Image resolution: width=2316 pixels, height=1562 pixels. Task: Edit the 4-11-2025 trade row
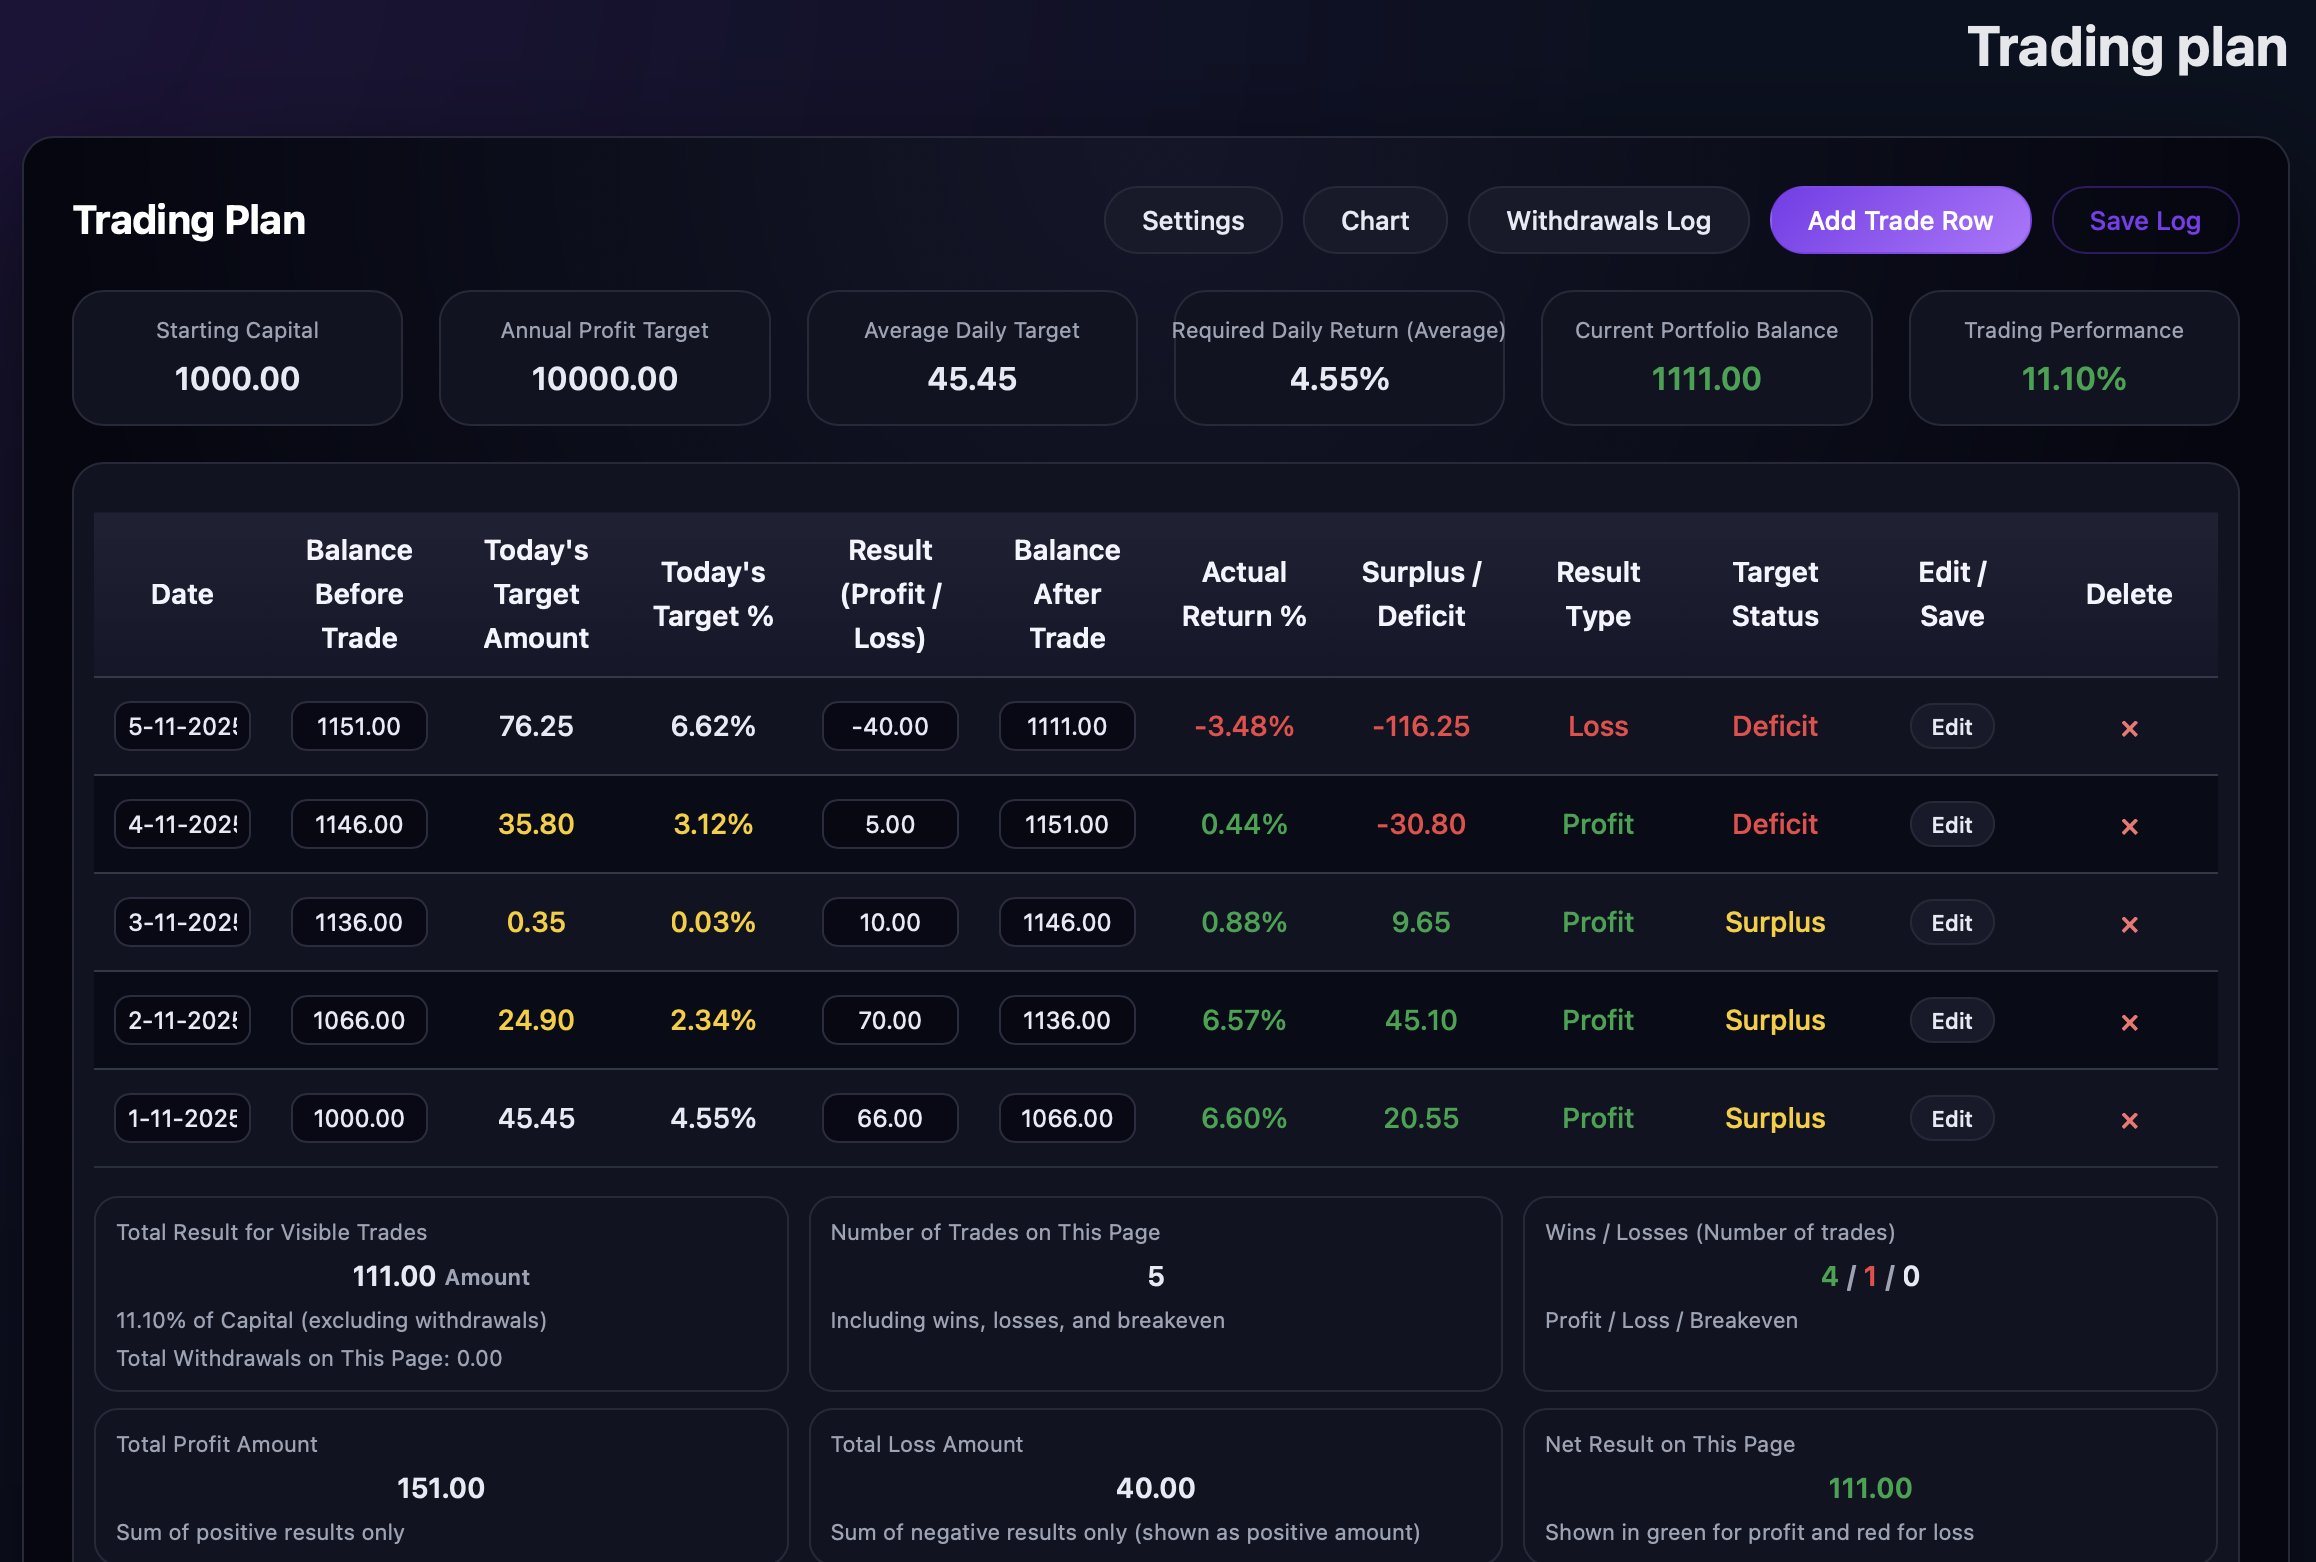click(x=1951, y=825)
